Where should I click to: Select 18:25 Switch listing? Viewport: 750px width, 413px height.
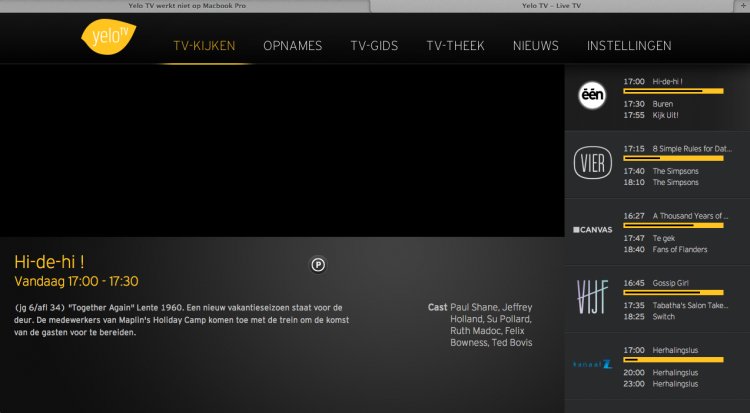click(649, 317)
